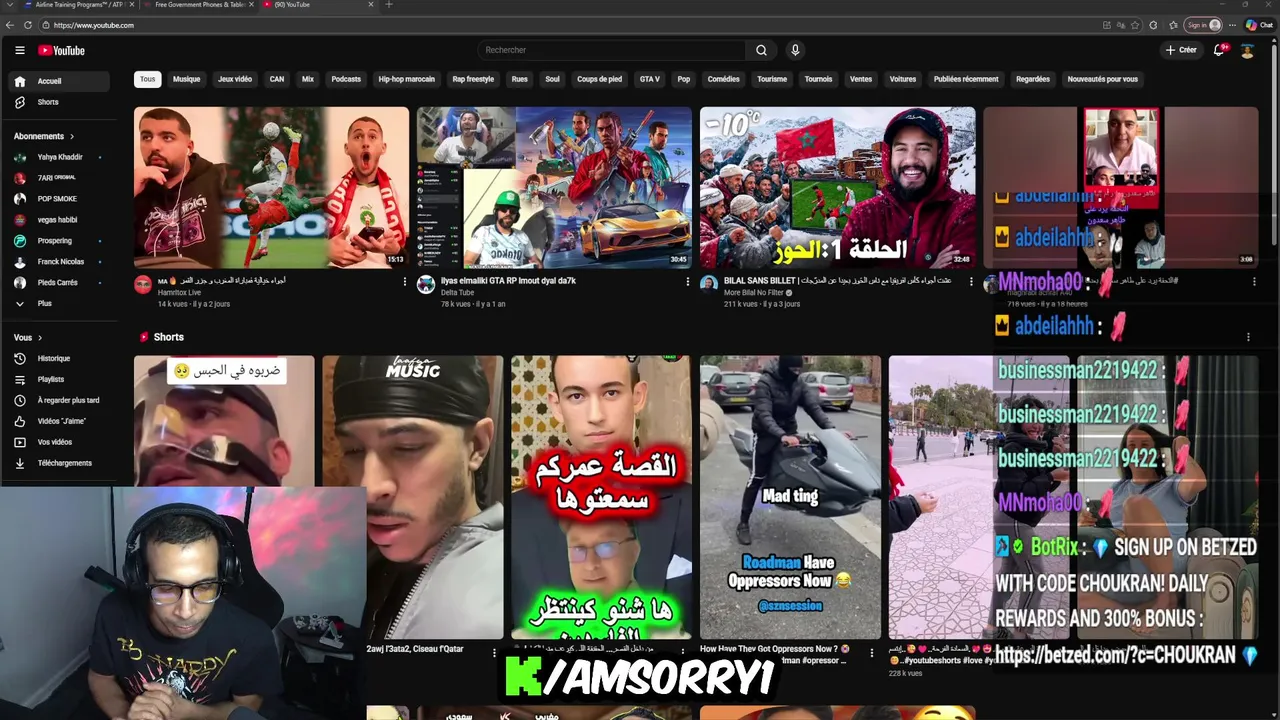The image size is (1280, 720).
Task: Expand the Abonnements section chevron
Action: pos(71,136)
